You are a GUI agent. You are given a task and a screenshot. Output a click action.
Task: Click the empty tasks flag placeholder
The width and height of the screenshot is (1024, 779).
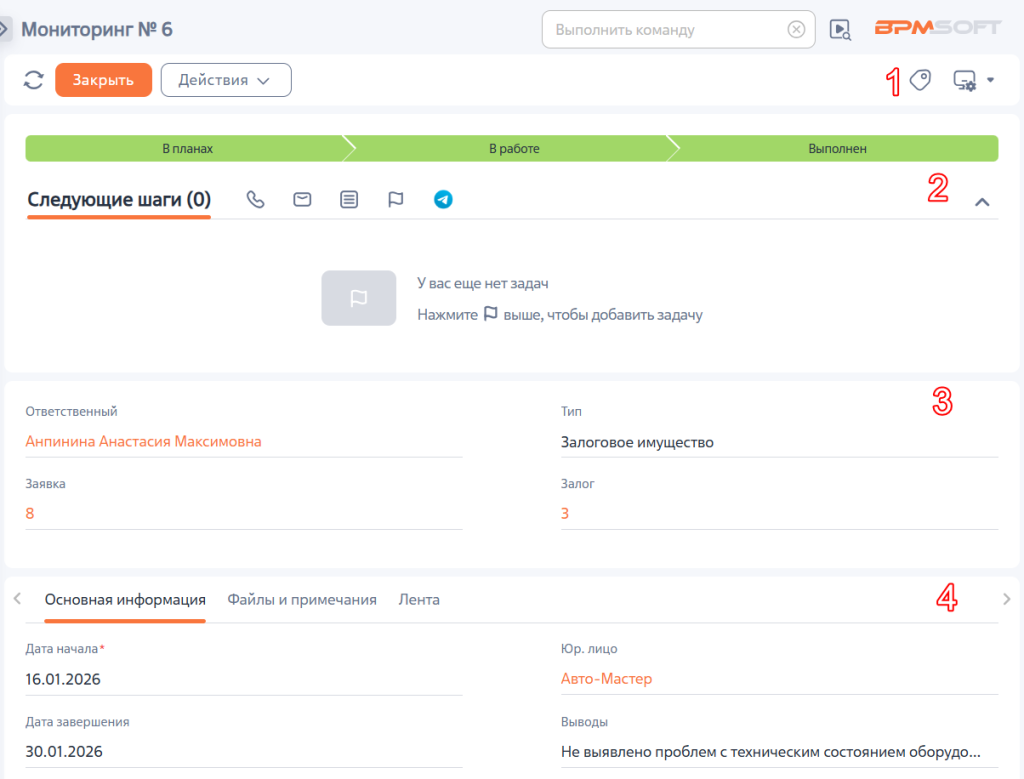[359, 298]
